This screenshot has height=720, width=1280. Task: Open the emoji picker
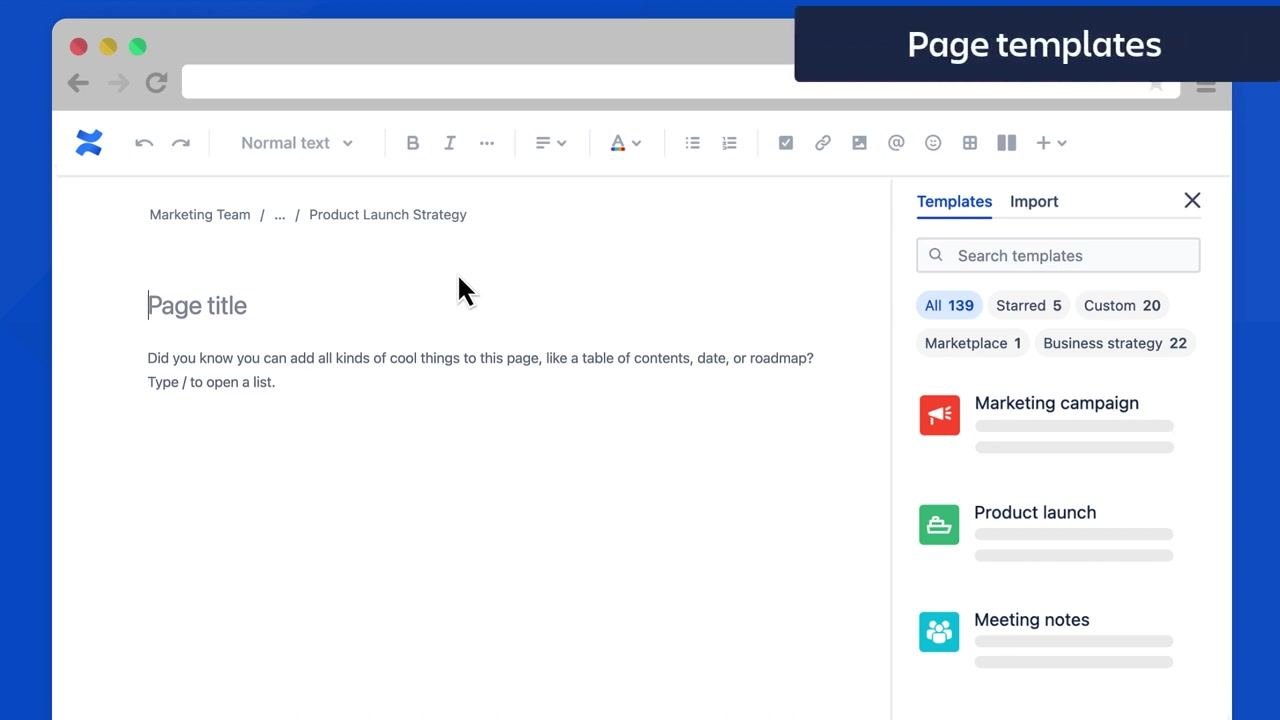point(933,143)
